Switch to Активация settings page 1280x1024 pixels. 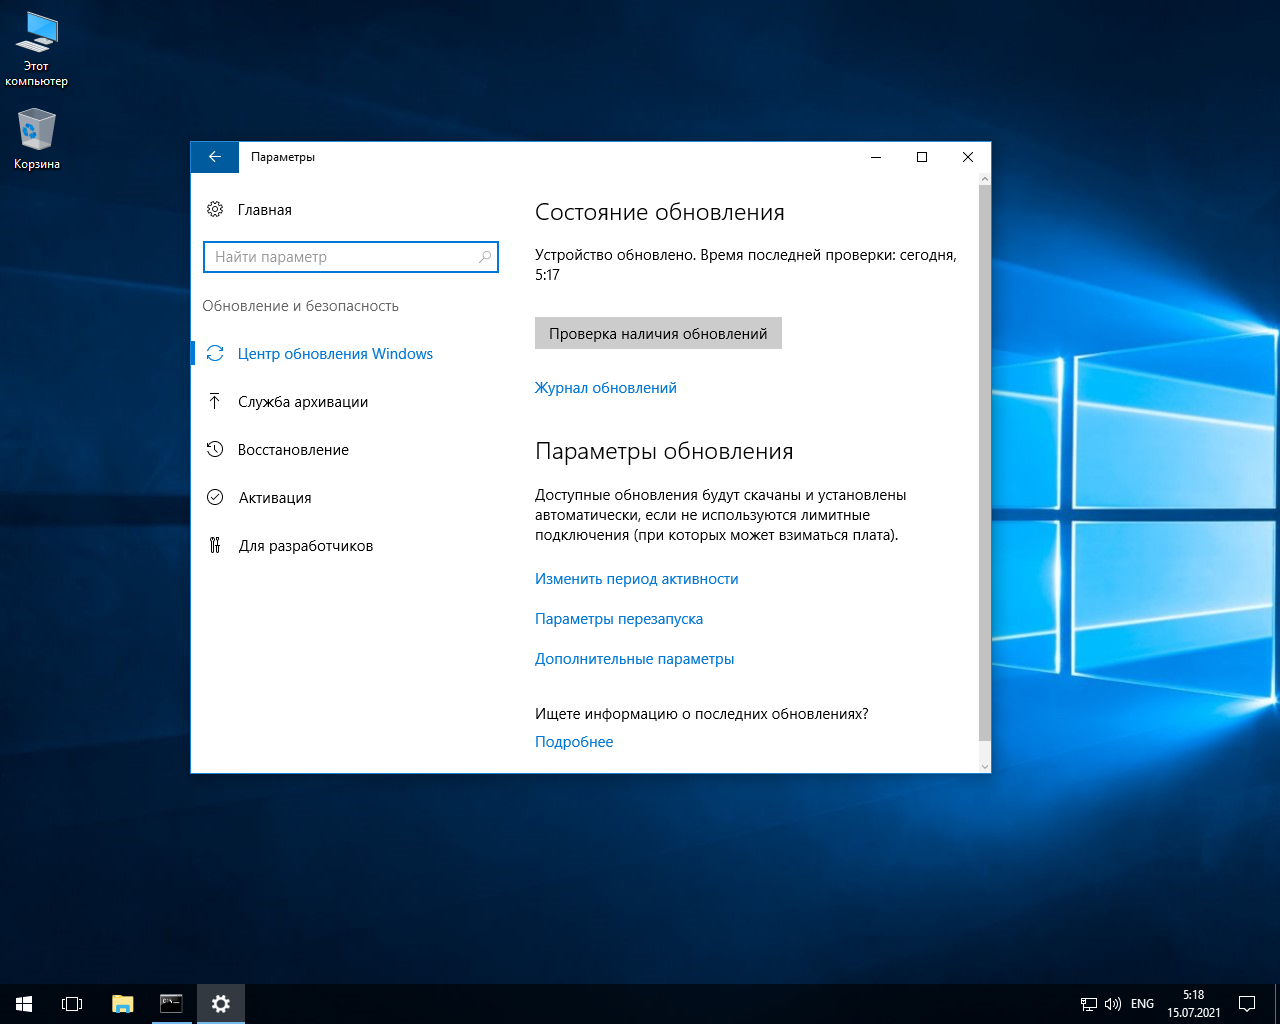(275, 498)
